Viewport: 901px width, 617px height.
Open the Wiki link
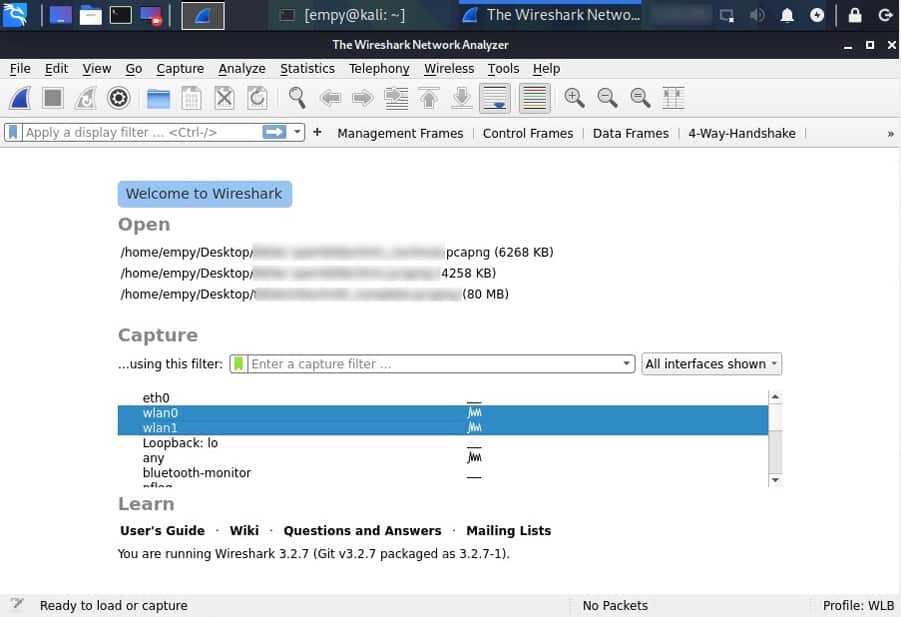pyautogui.click(x=244, y=530)
